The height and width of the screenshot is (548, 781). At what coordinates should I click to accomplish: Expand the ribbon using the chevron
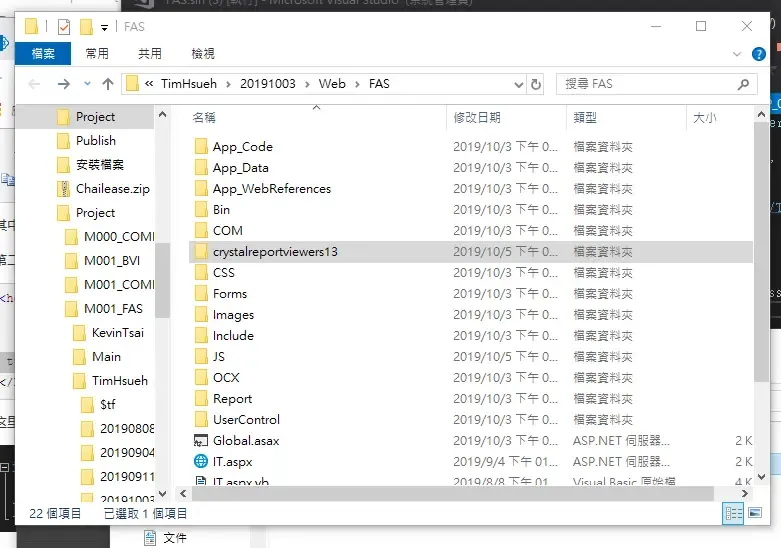(x=738, y=53)
